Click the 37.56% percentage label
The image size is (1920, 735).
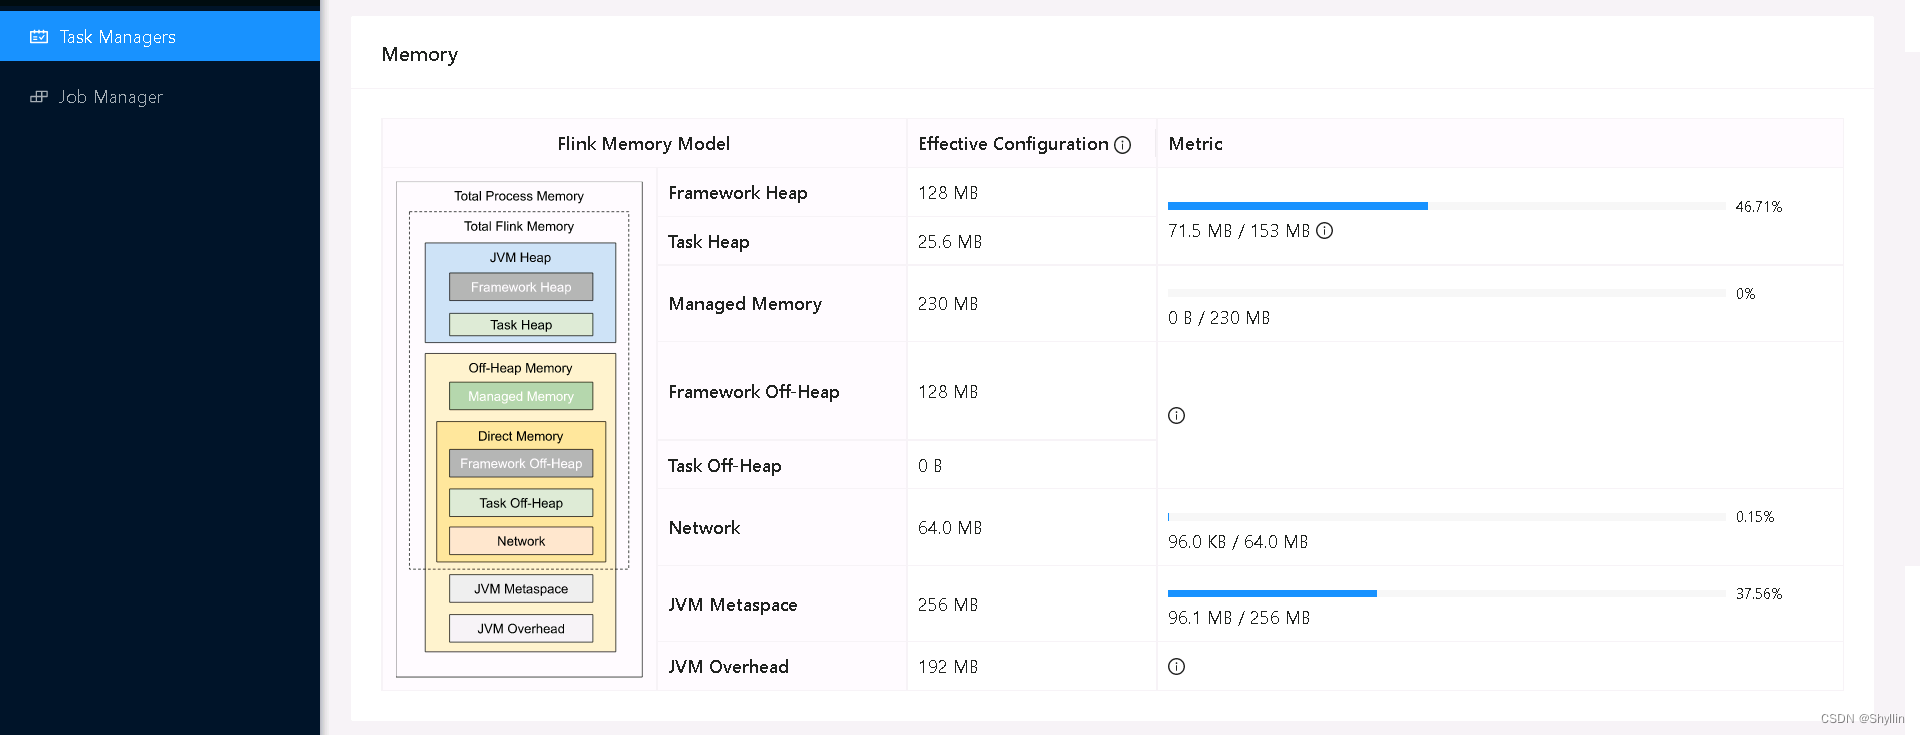[1759, 594]
